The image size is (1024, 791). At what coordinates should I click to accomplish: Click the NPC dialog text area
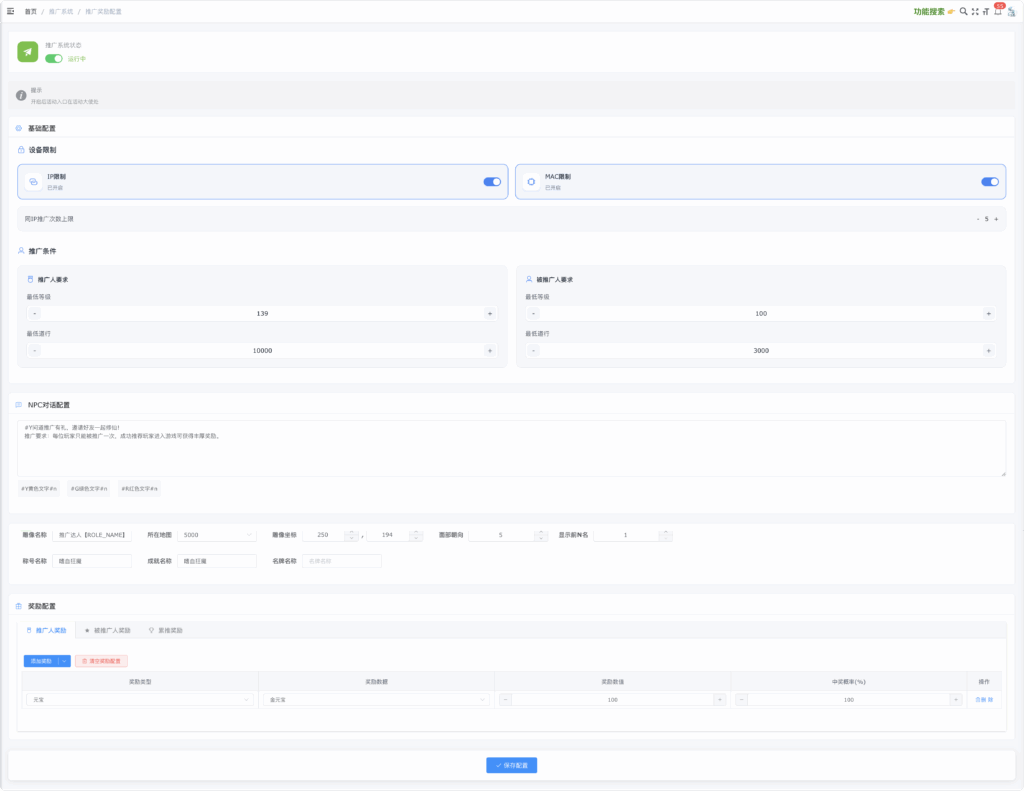click(511, 448)
